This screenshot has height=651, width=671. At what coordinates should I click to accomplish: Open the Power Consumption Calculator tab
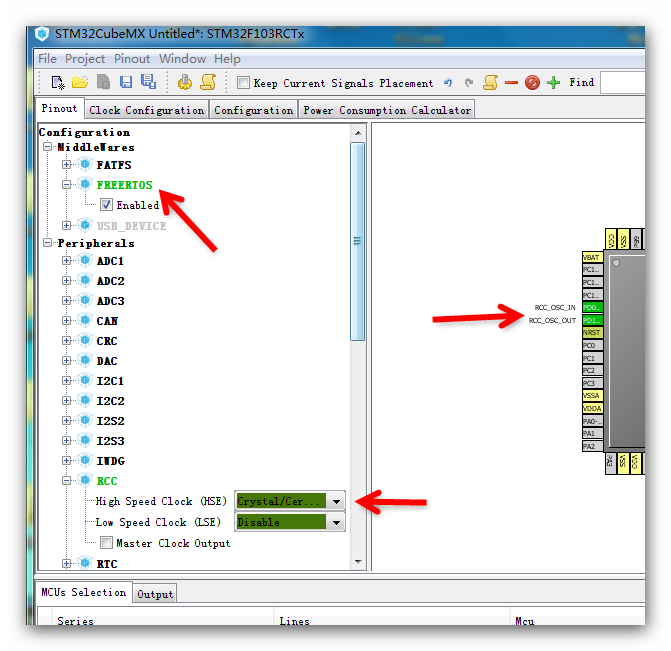pyautogui.click(x=387, y=110)
